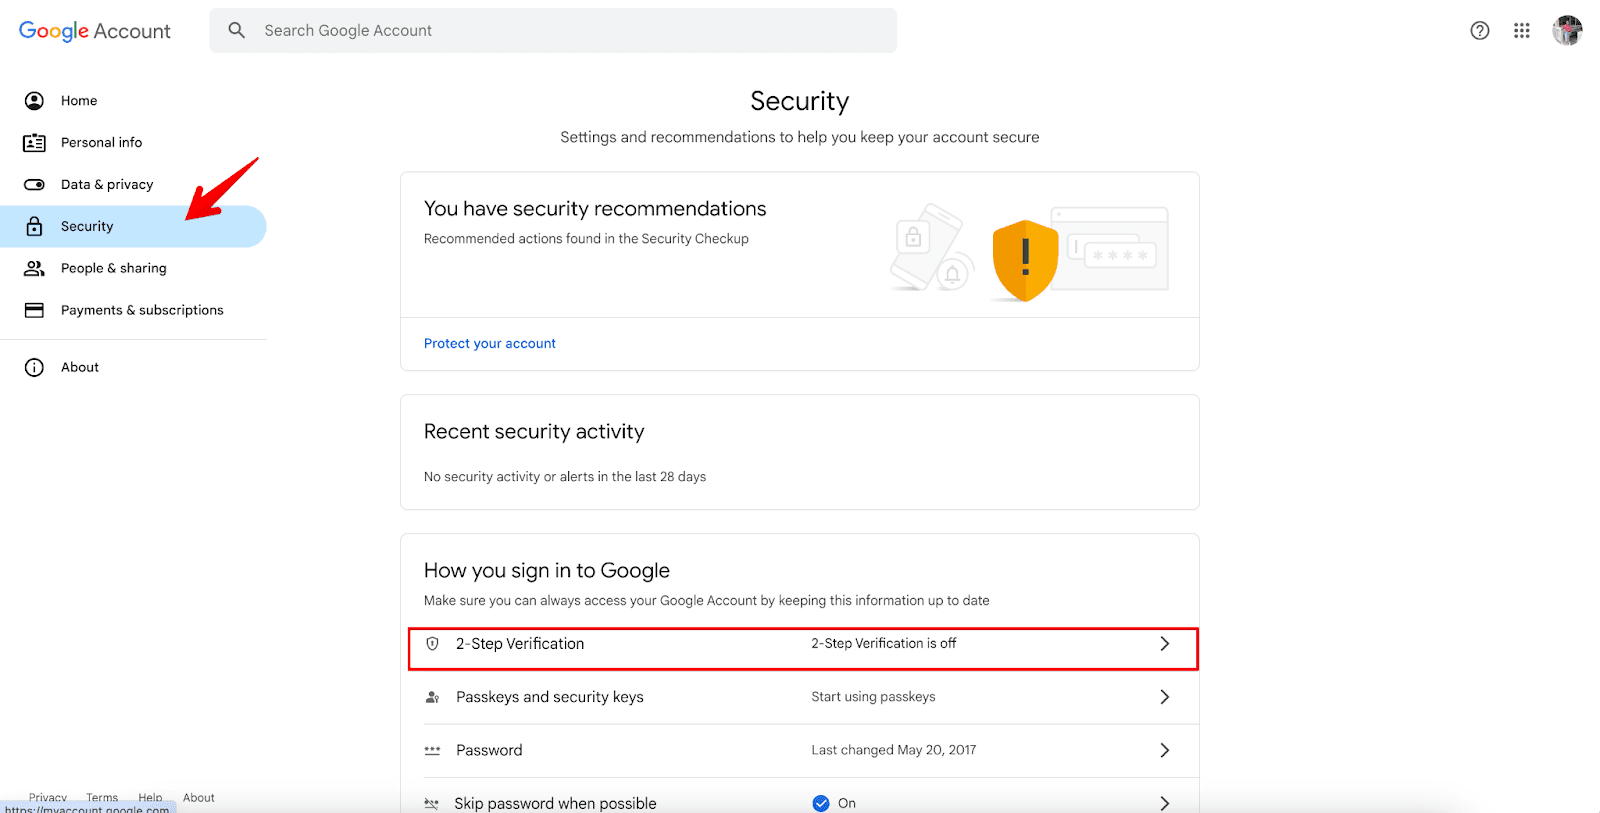Image resolution: width=1600 pixels, height=813 pixels.
Task: Select Security in the sidebar
Action: 87,227
